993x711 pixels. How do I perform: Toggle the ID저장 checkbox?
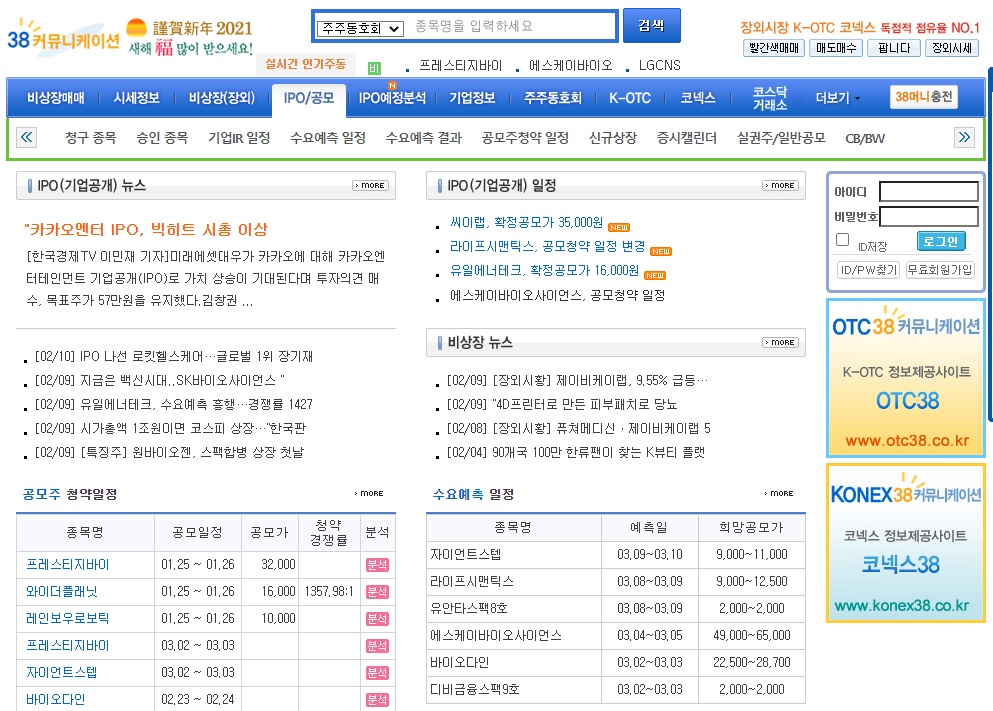(x=842, y=239)
